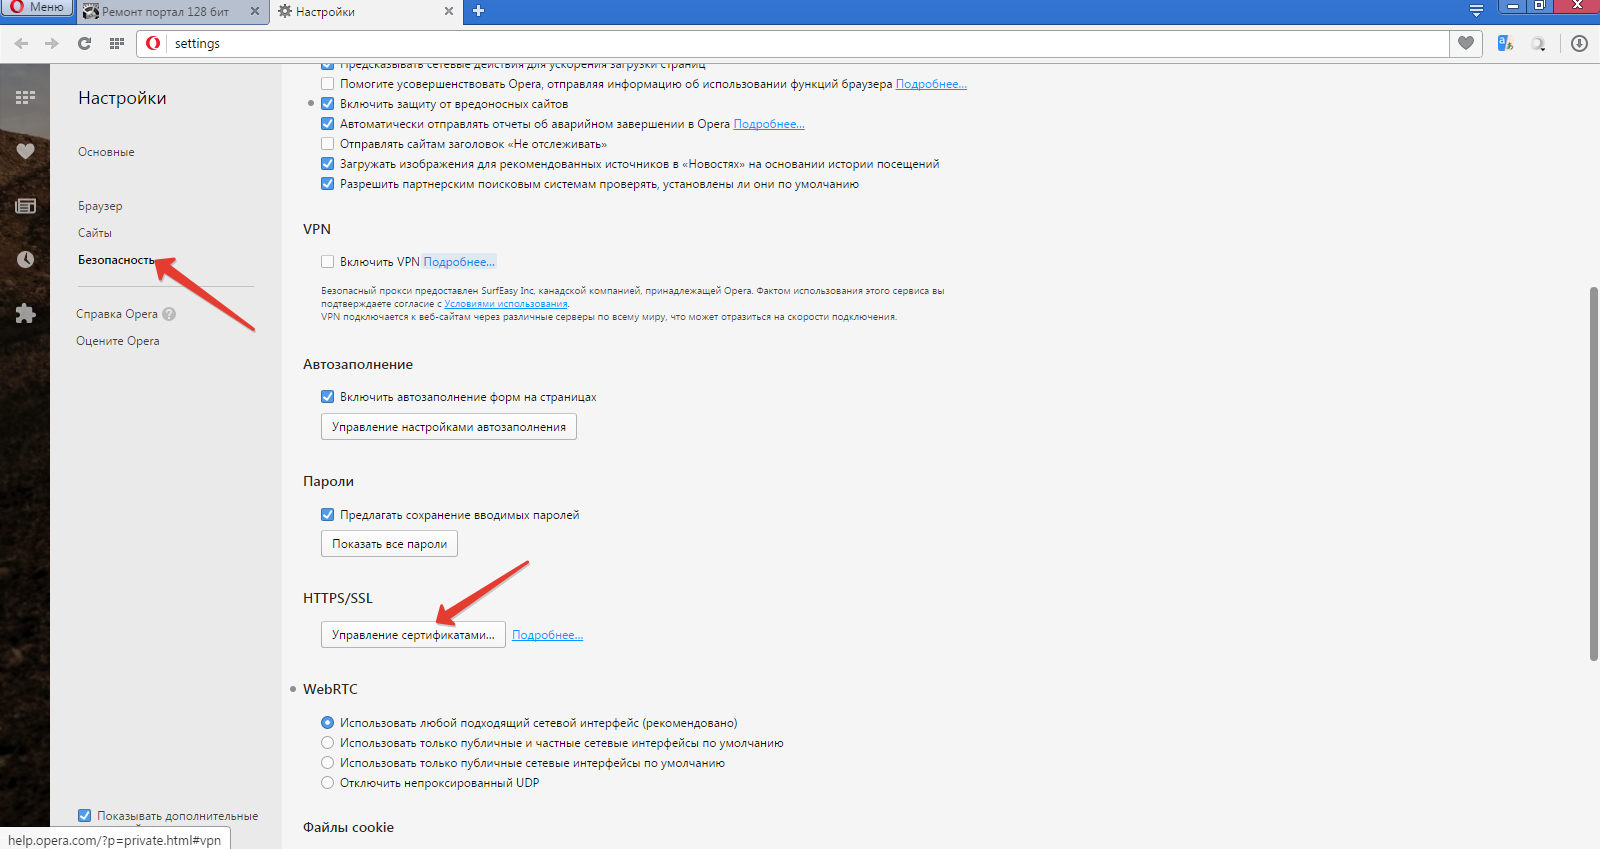Image resolution: width=1600 pixels, height=849 pixels.
Task: Toggle form autofill checkbox
Action: coord(327,397)
